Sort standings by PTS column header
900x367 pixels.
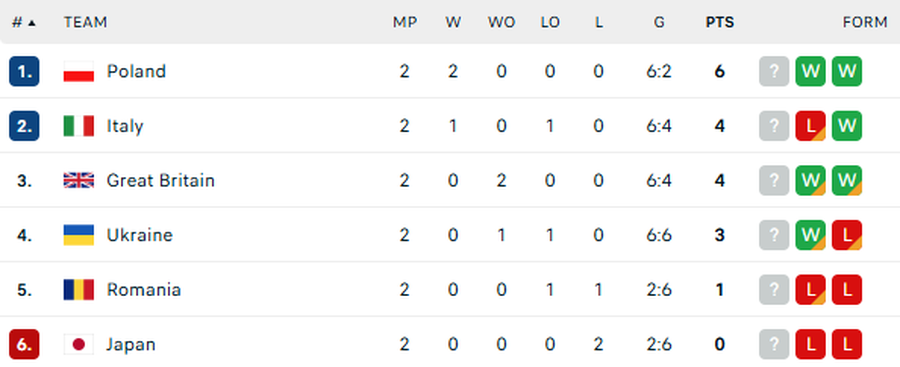(x=720, y=22)
